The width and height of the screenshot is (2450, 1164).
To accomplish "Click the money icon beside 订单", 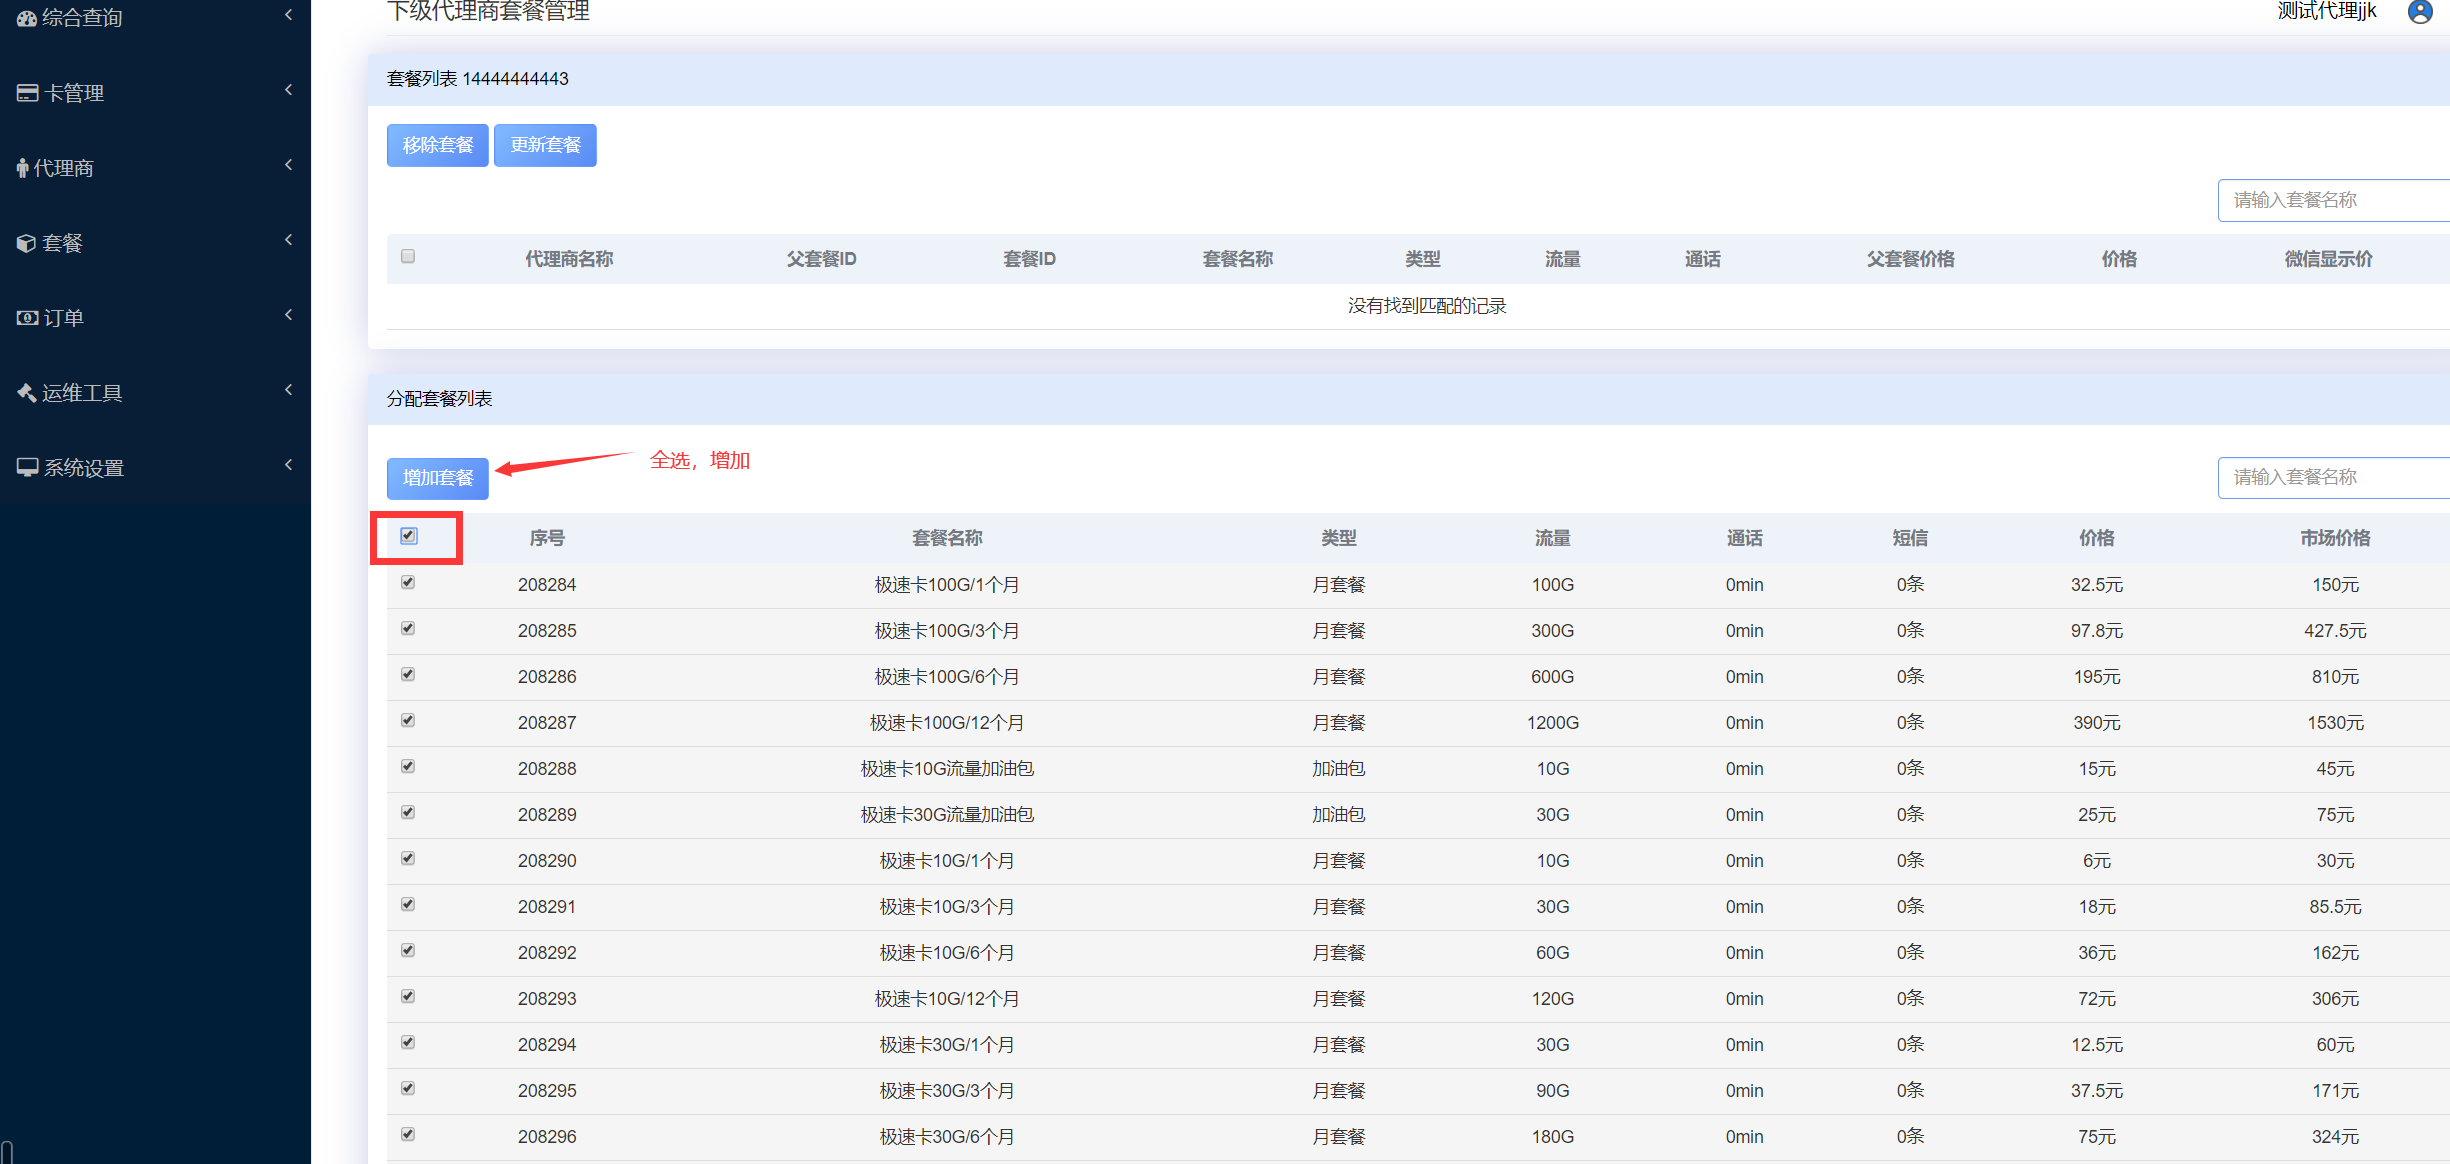I will (x=27, y=318).
